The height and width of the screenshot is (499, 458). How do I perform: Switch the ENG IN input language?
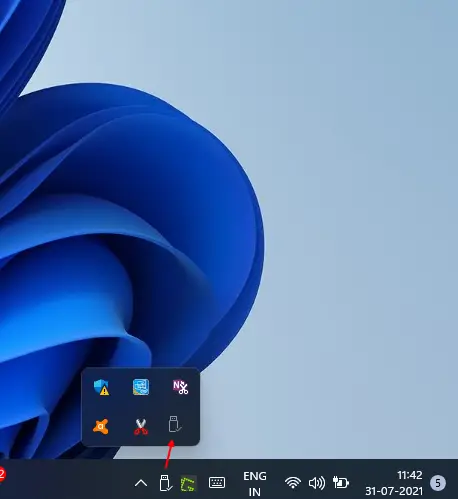click(x=255, y=484)
